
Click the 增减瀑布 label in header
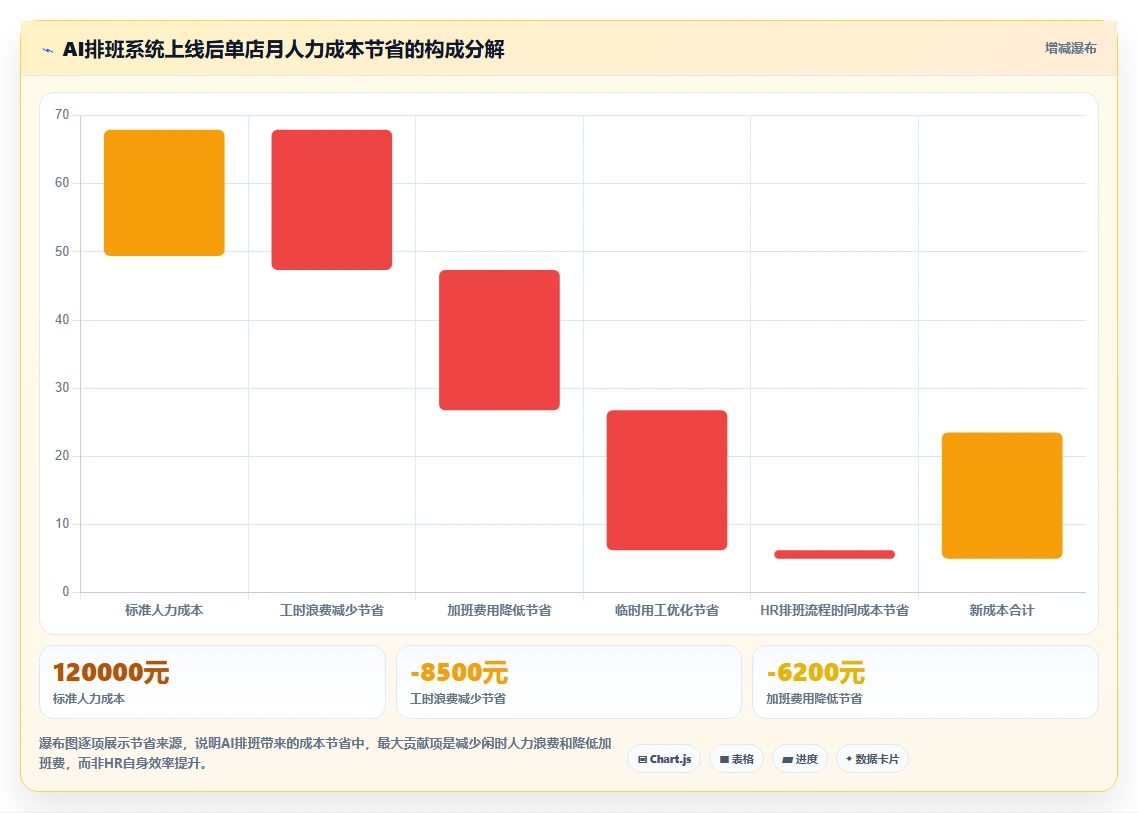(1071, 49)
